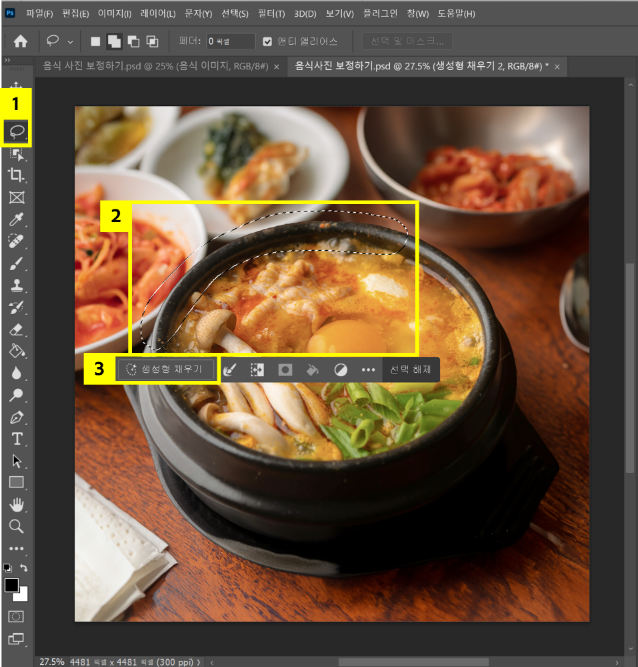Close the 25% document tab
638x667 pixels.
pos(276,67)
